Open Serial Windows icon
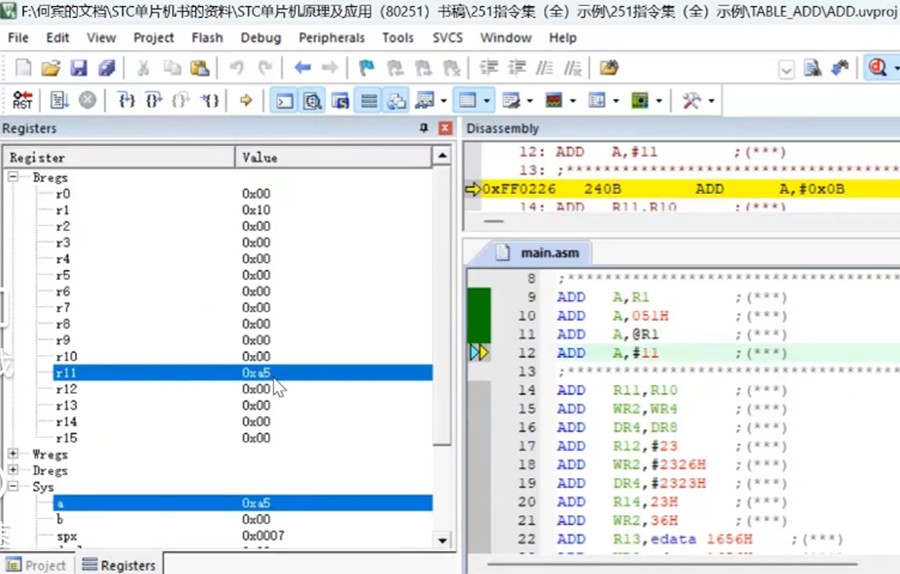 click(510, 101)
